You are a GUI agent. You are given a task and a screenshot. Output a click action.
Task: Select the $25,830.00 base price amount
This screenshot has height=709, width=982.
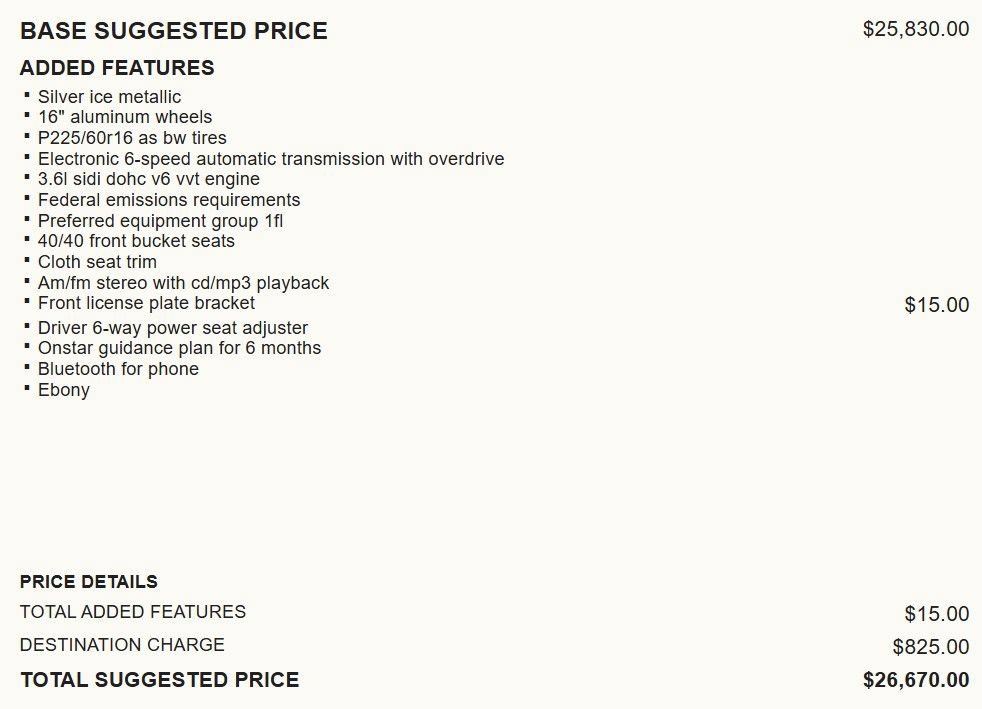[x=916, y=29]
